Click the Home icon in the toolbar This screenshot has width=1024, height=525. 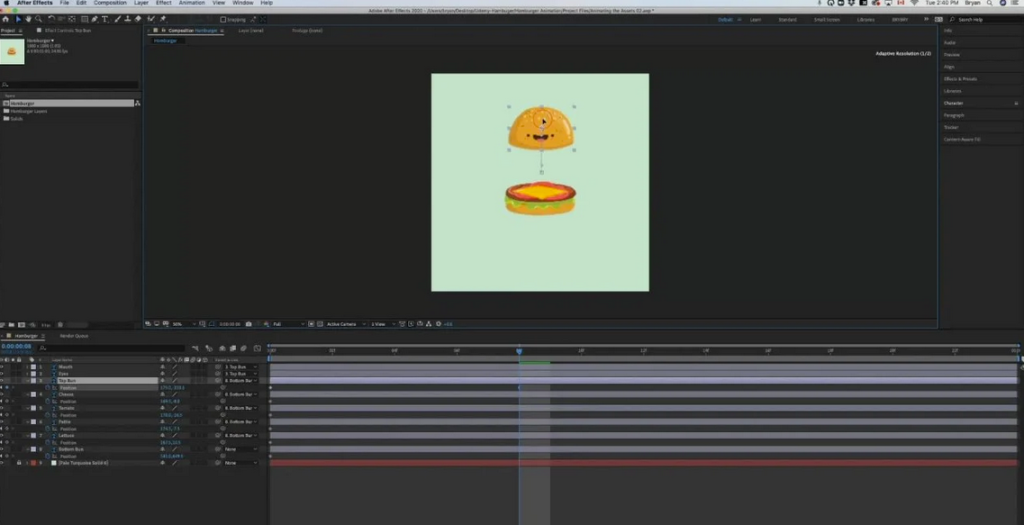pyautogui.click(x=5, y=19)
